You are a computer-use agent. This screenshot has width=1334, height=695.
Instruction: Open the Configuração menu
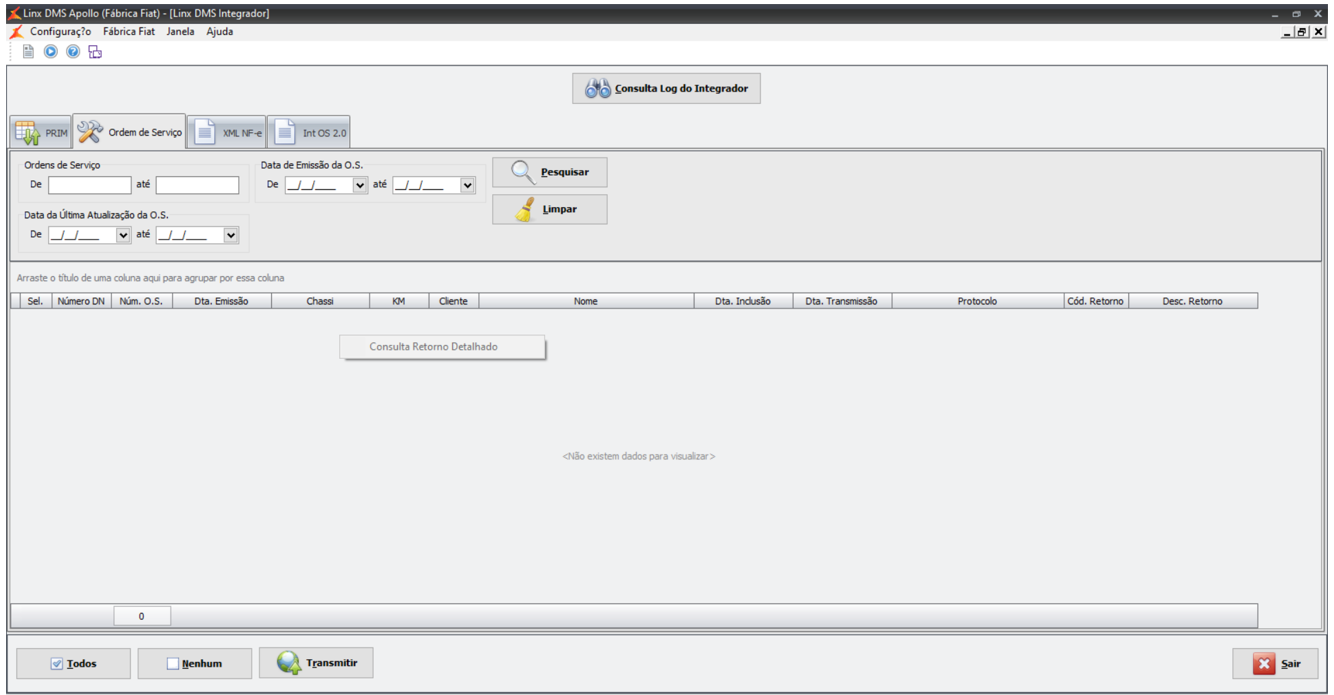coord(60,32)
